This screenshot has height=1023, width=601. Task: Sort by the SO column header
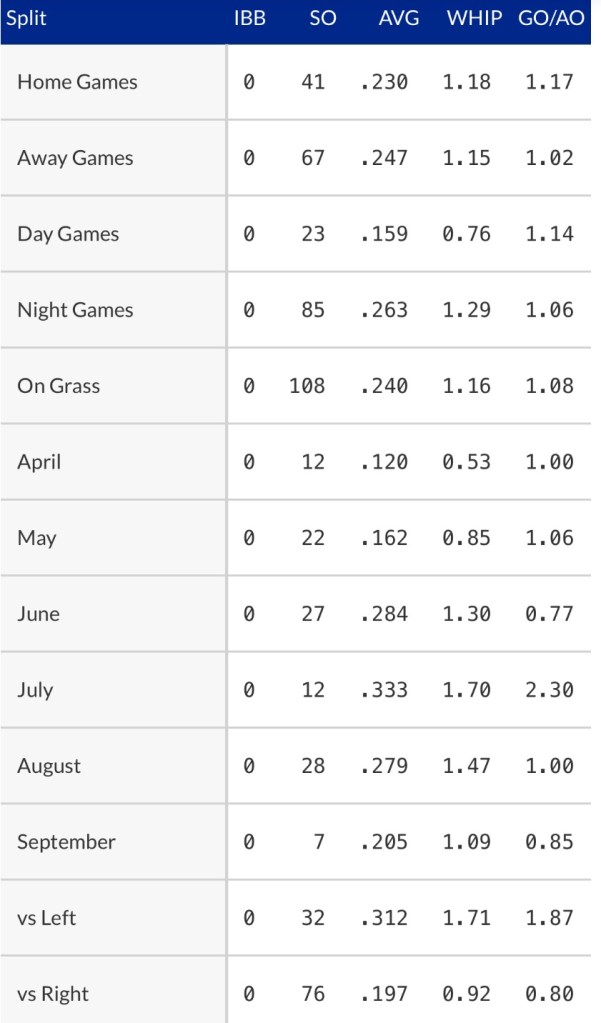(x=322, y=18)
